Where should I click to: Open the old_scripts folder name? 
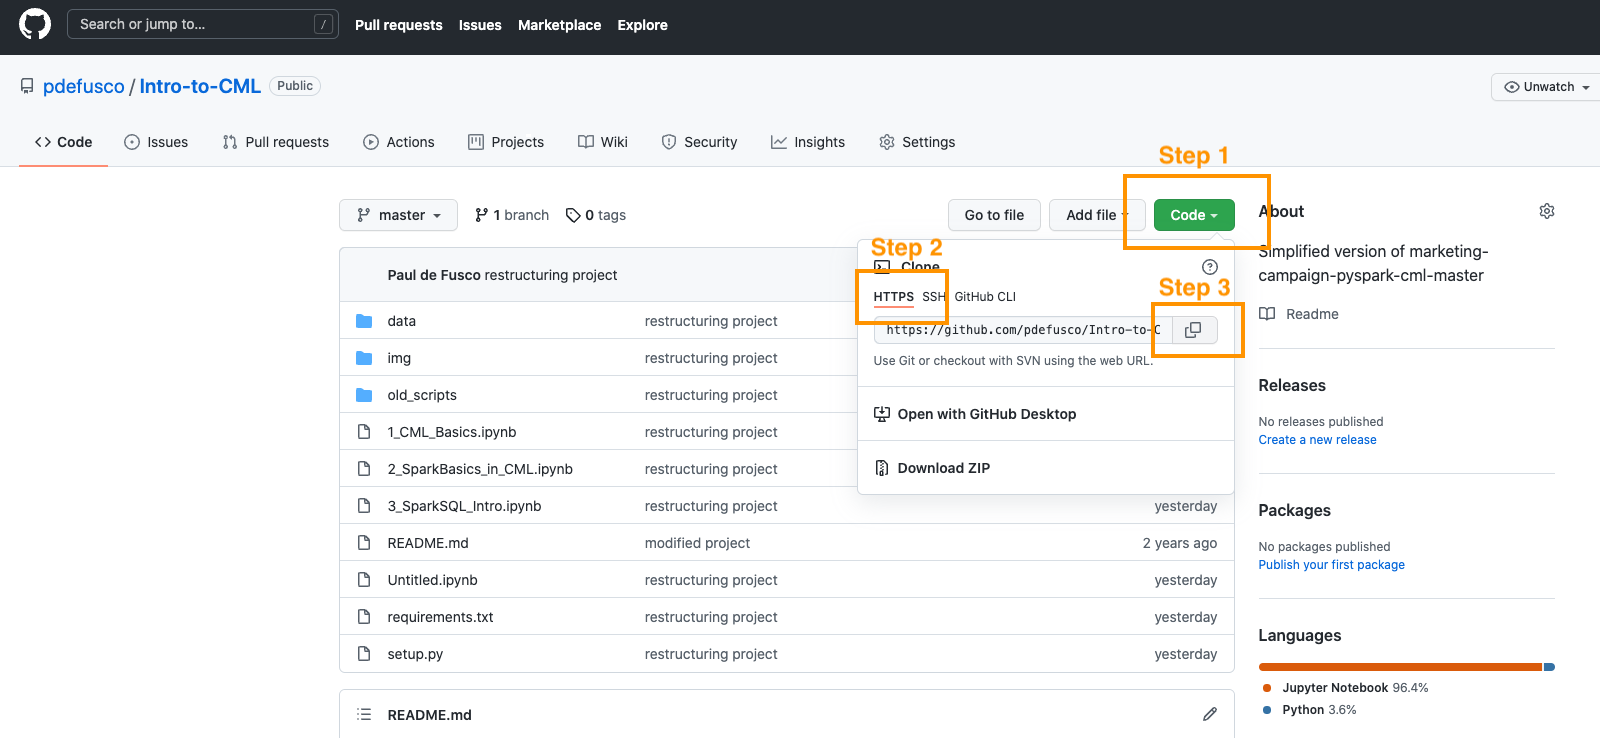click(x=422, y=395)
